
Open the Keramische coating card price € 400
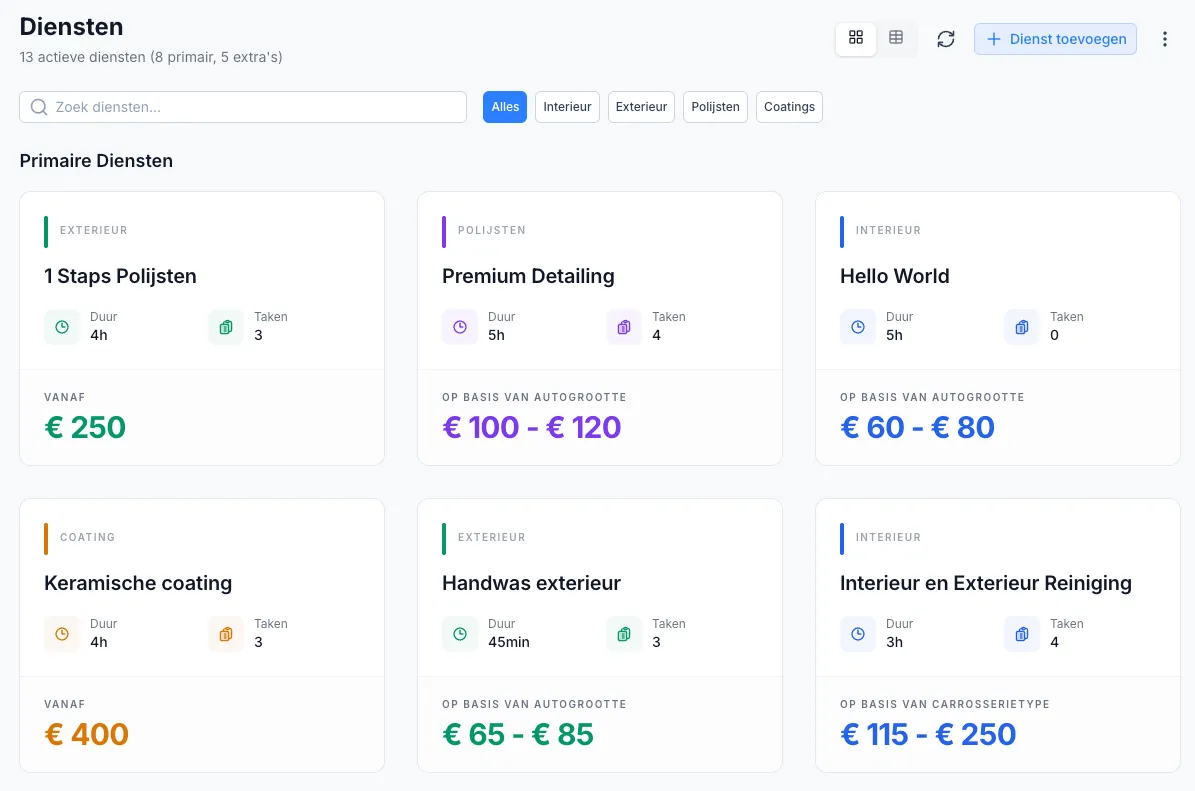[x=86, y=734]
